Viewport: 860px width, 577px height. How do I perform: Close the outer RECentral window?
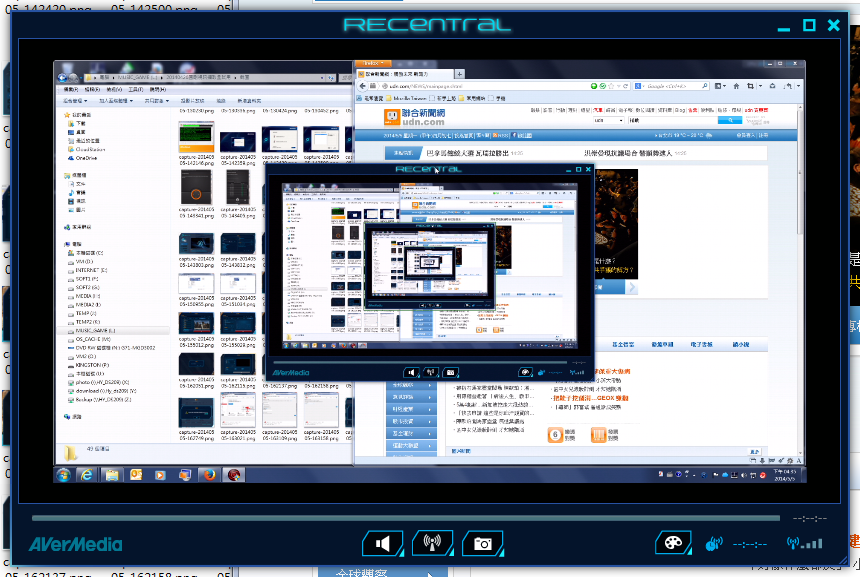click(834, 25)
